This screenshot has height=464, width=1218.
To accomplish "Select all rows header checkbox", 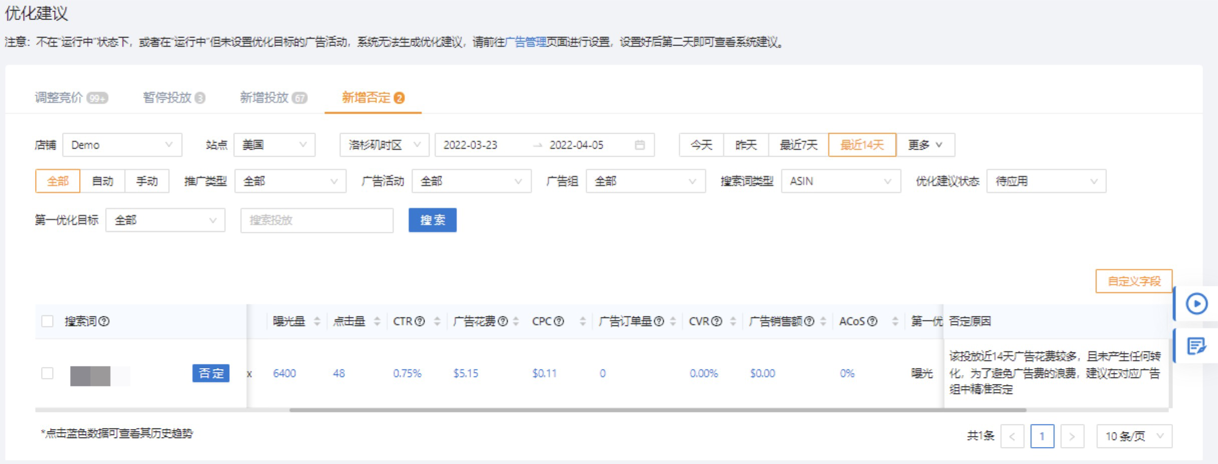I will (47, 322).
